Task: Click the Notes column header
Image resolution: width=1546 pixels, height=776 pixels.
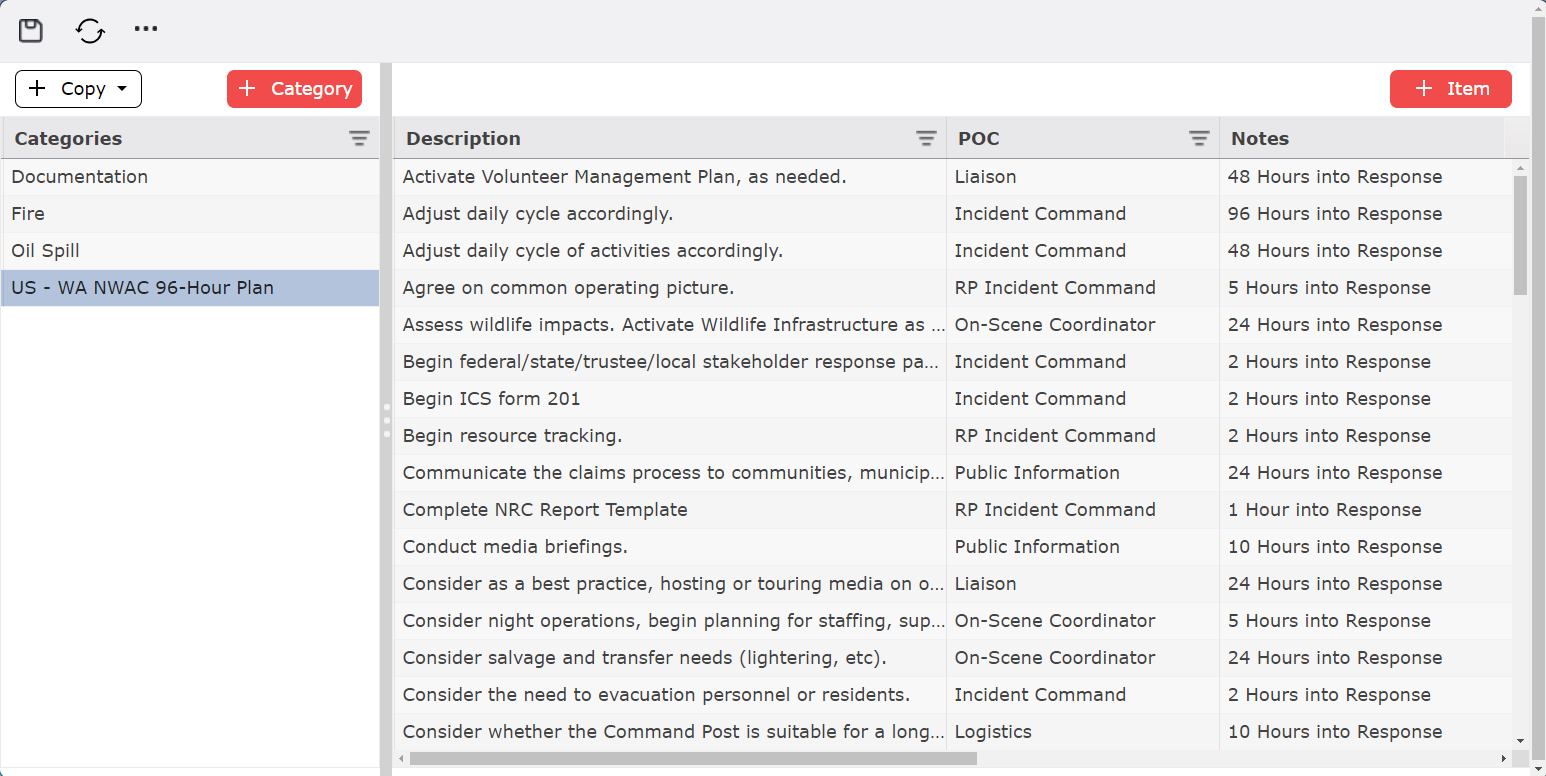Action: (x=1259, y=138)
